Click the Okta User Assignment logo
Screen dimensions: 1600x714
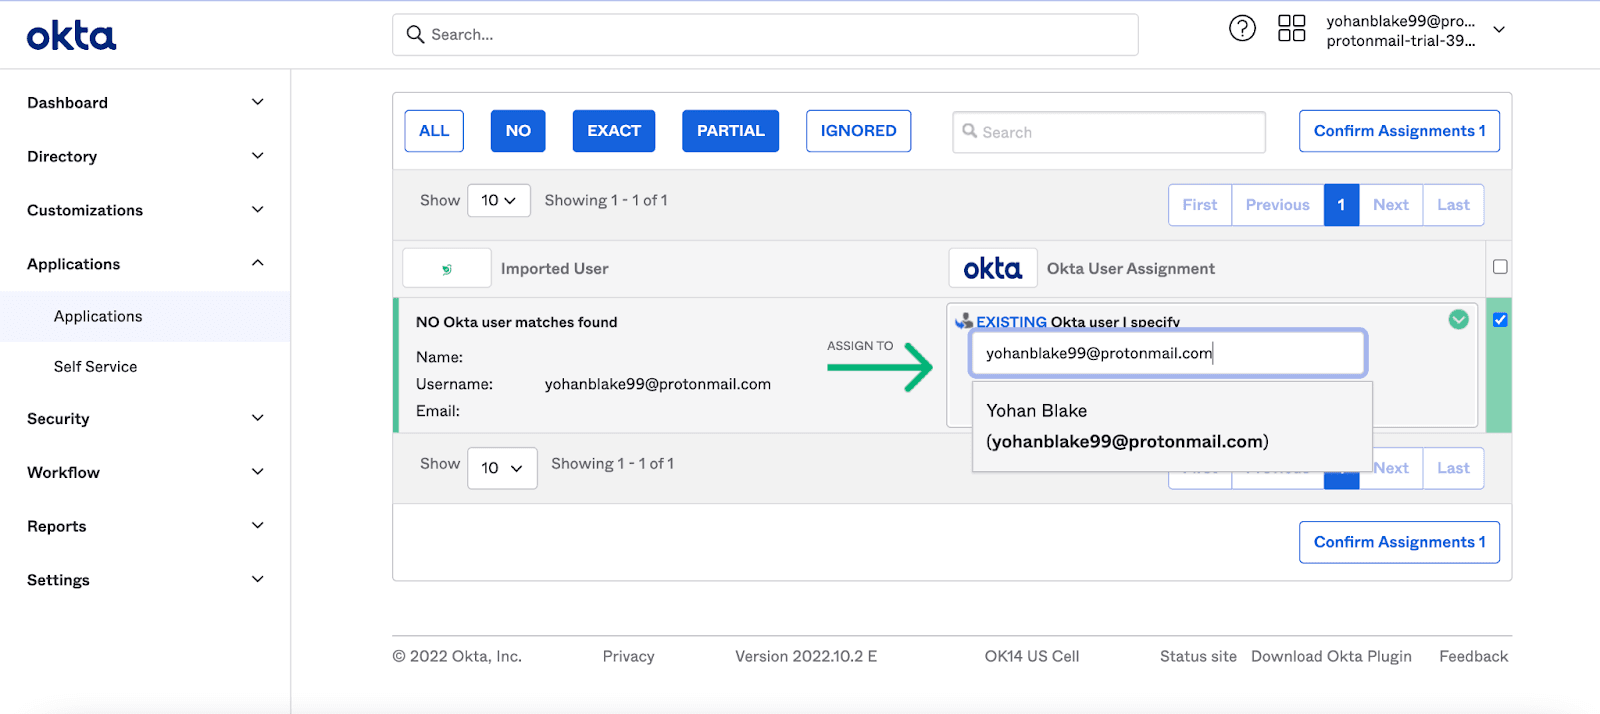(x=992, y=268)
